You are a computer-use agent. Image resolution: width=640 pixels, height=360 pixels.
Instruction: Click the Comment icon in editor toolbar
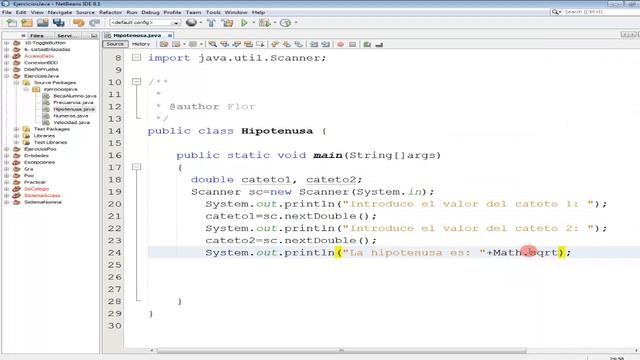click(367, 44)
